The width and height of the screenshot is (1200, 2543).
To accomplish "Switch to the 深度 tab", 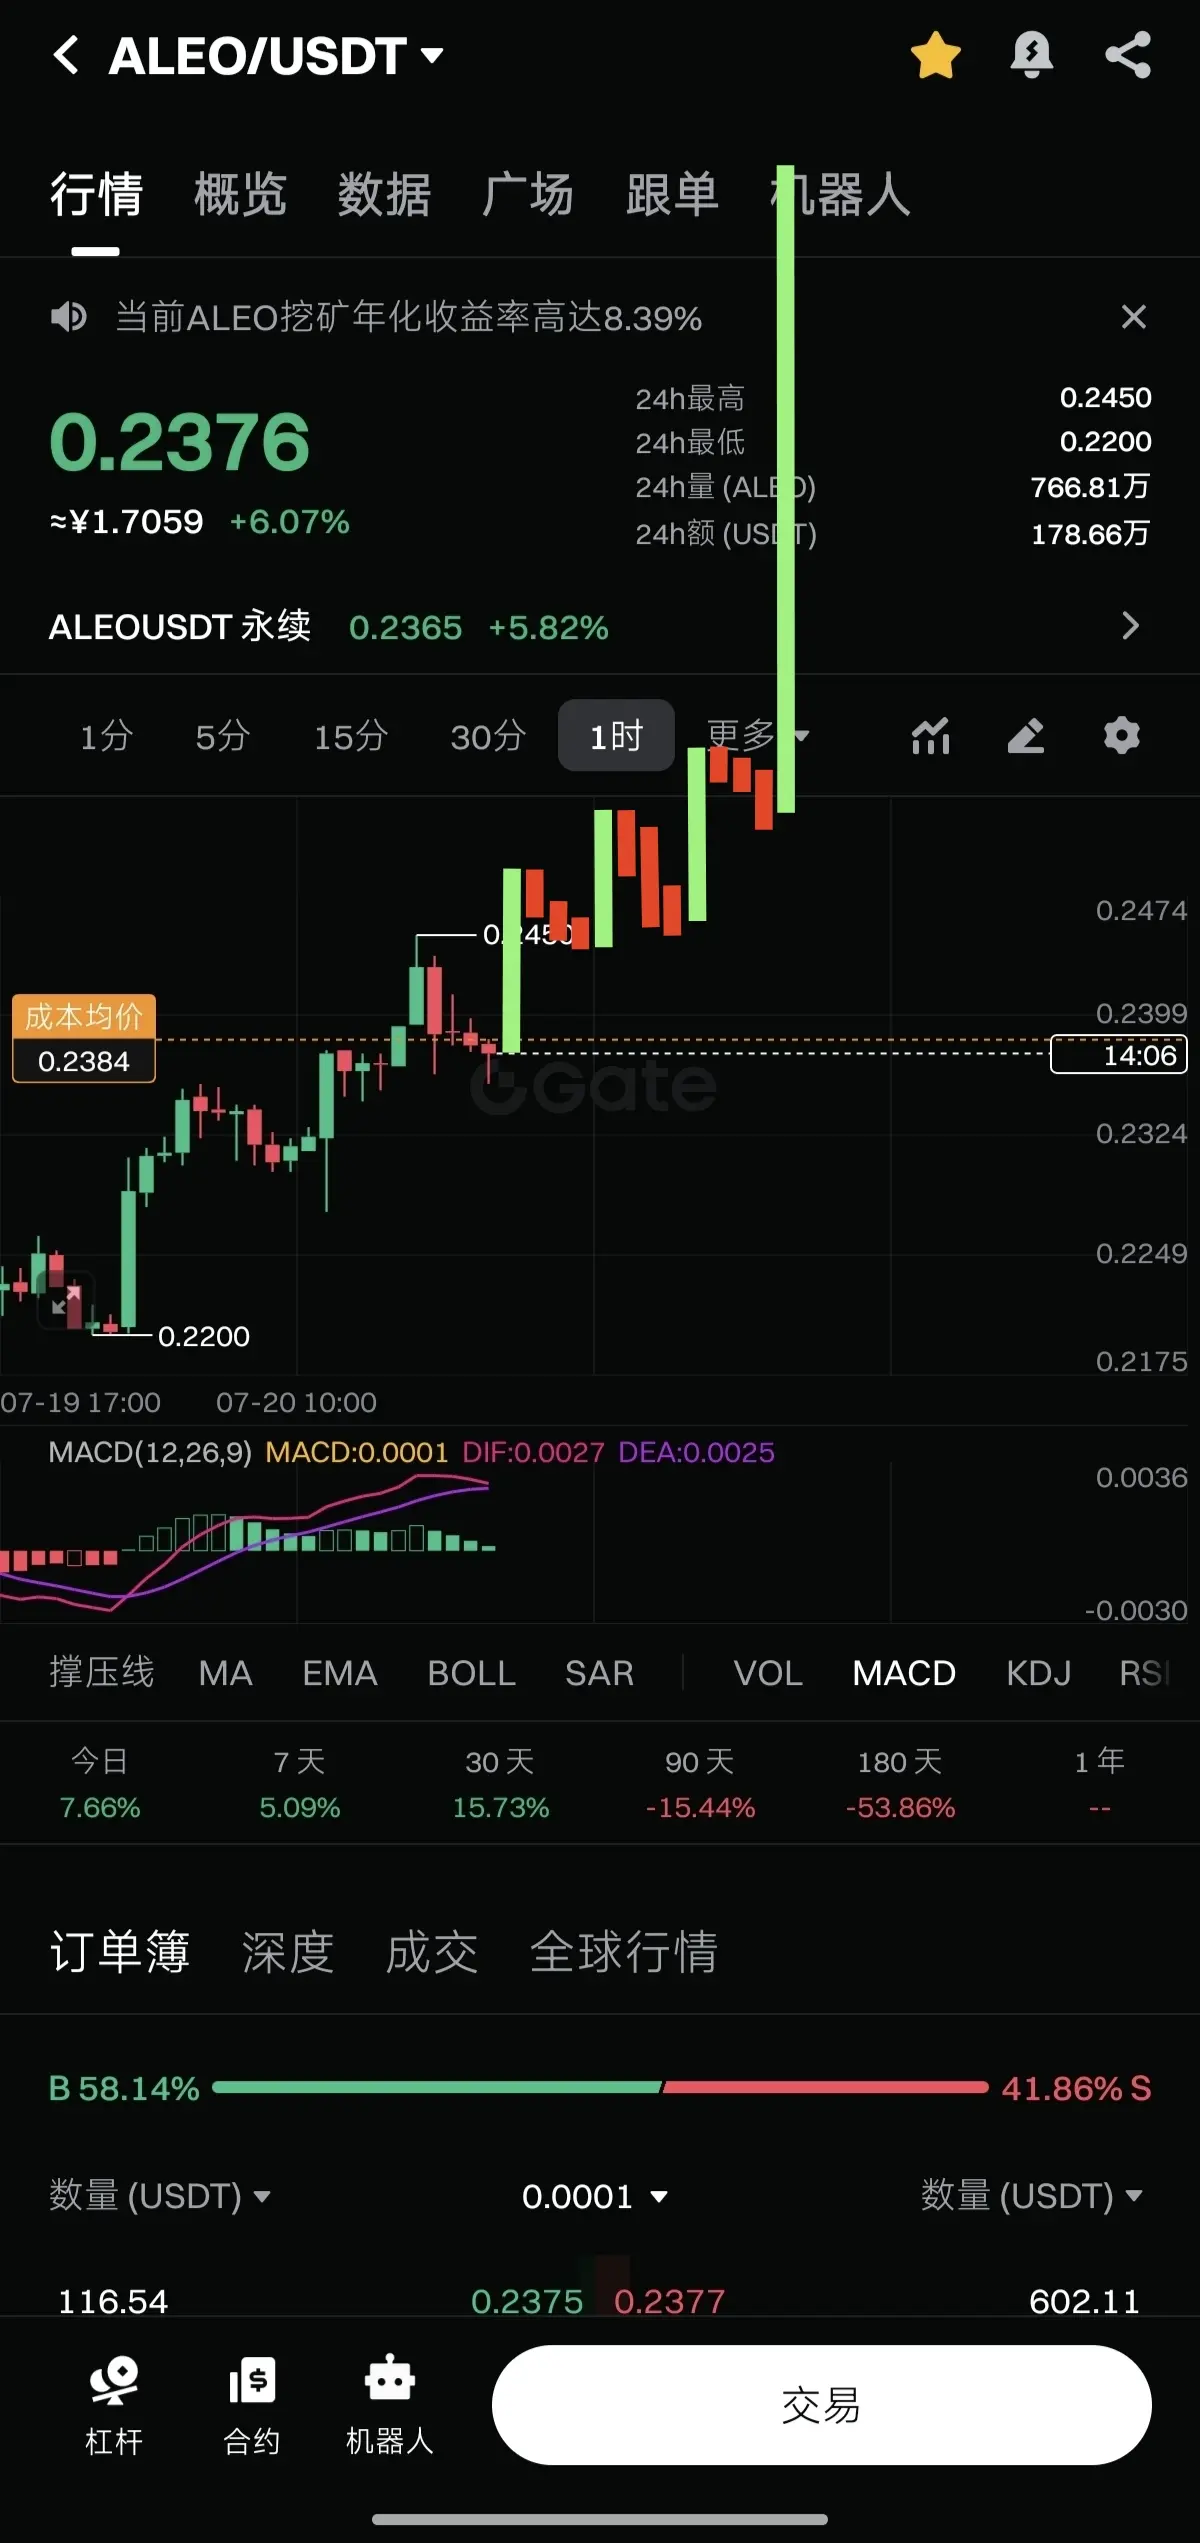I will tap(288, 1951).
